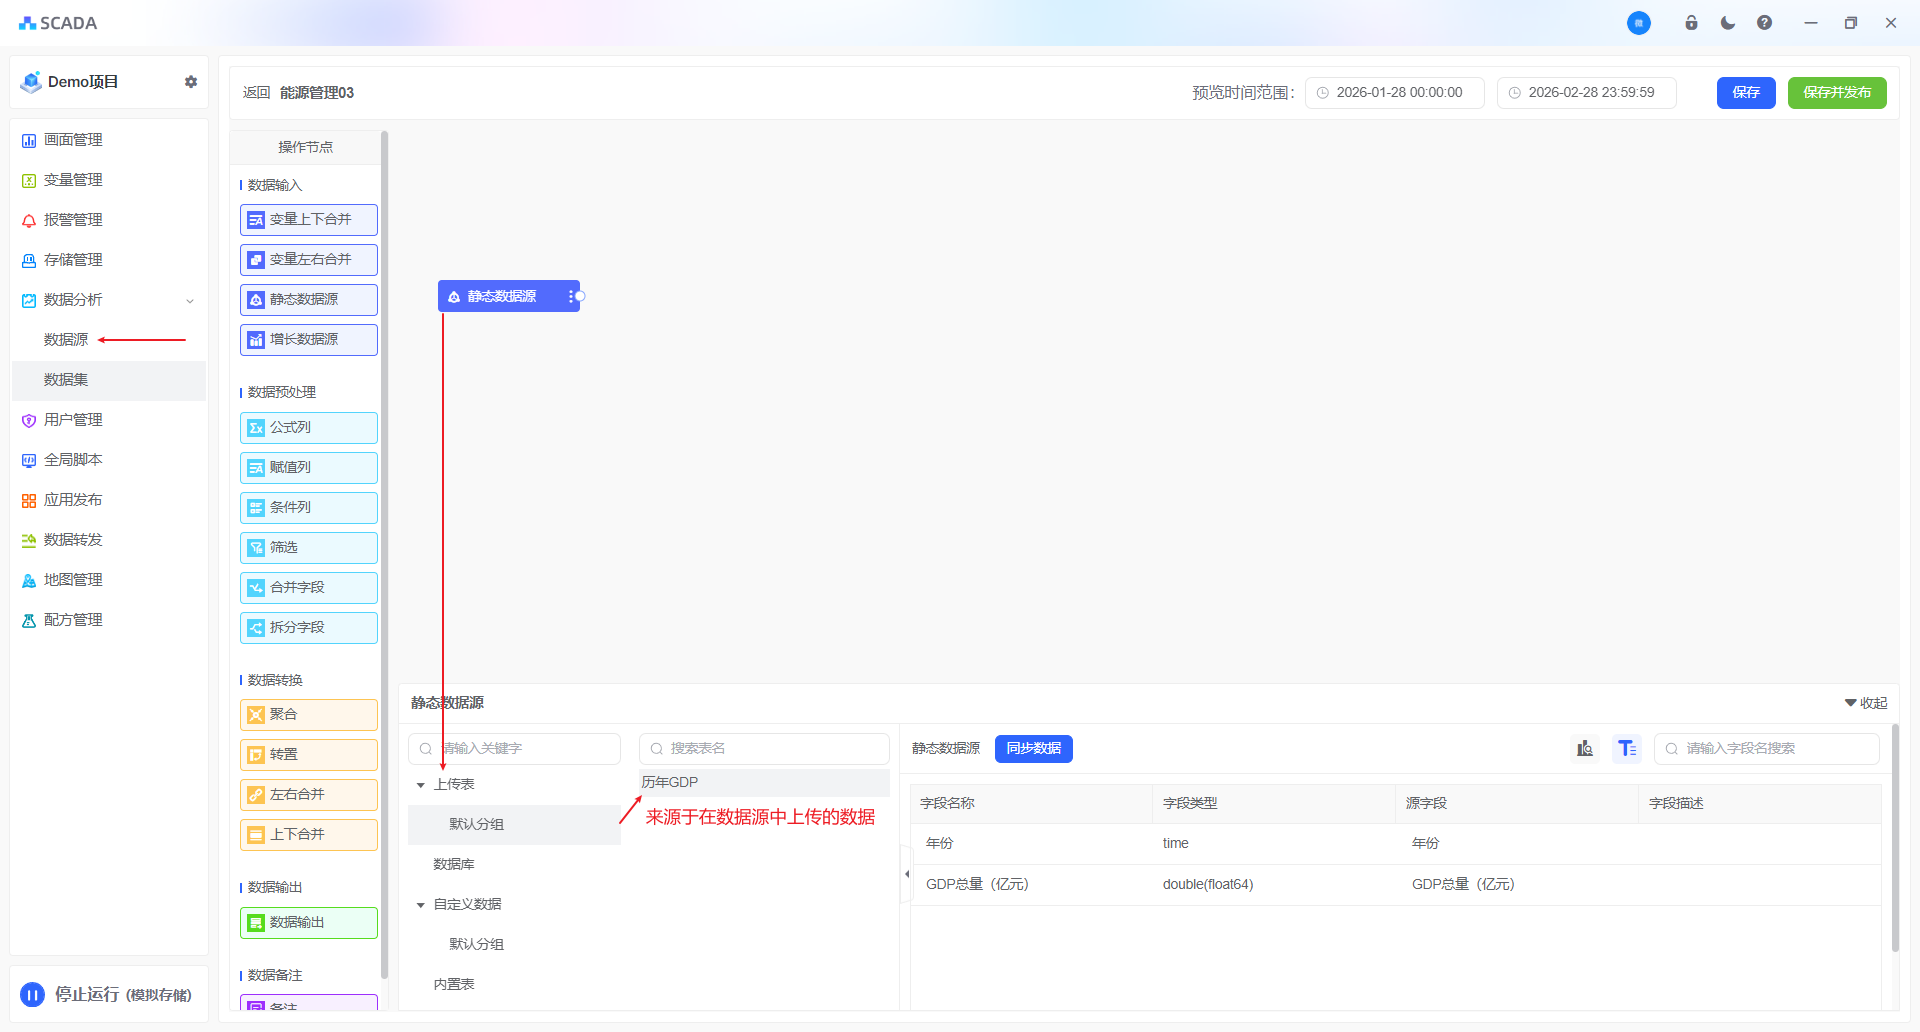The image size is (1920, 1032).
Task: Click the three-dot menu on the 静态数据源 node
Action: coord(570,297)
